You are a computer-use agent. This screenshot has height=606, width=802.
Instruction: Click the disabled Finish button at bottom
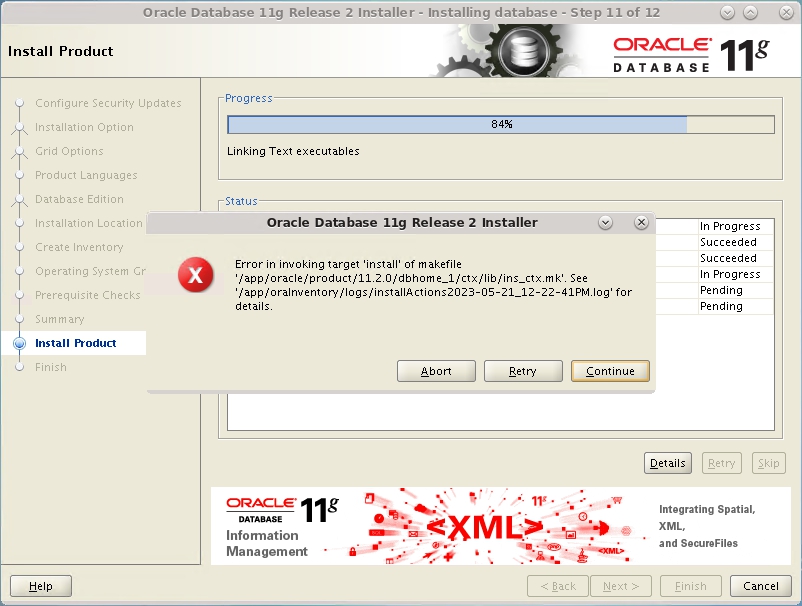coord(690,586)
